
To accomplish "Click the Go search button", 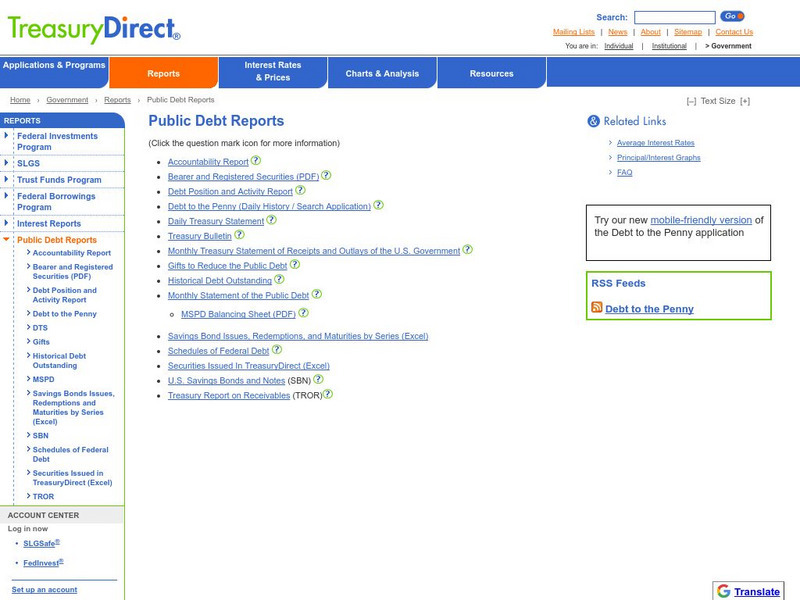I will point(731,15).
